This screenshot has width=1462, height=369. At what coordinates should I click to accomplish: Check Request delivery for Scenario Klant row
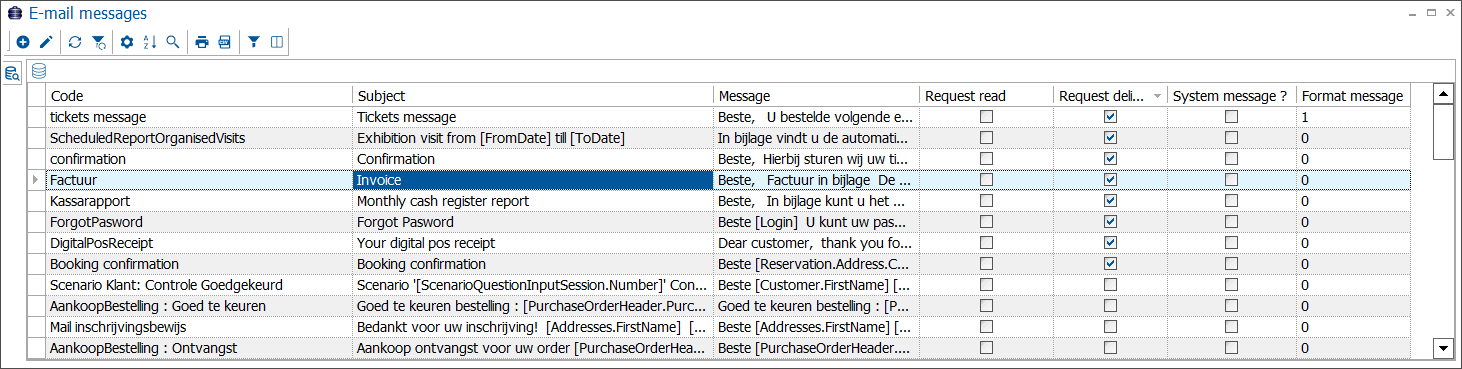[1110, 285]
